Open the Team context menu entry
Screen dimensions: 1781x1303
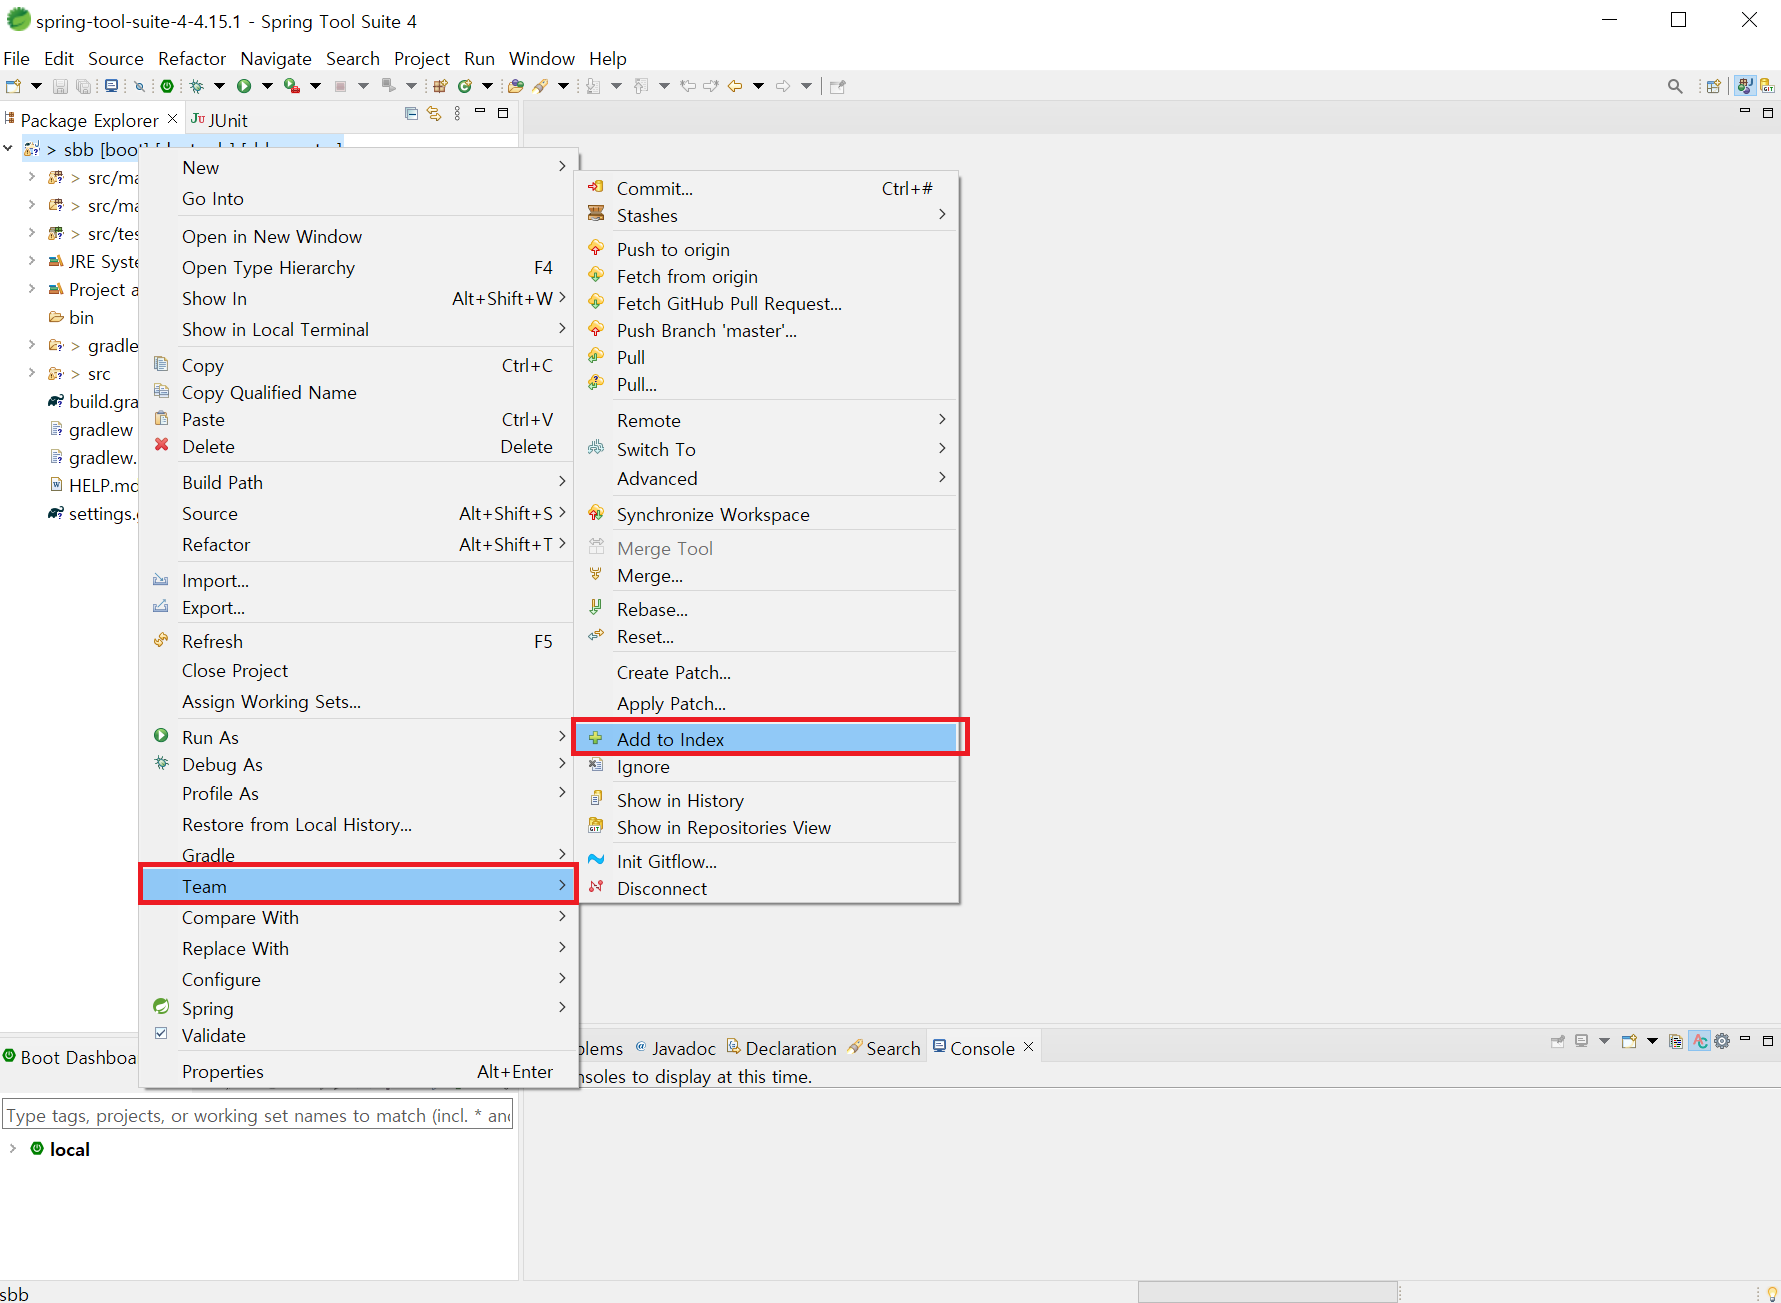tap(357, 886)
